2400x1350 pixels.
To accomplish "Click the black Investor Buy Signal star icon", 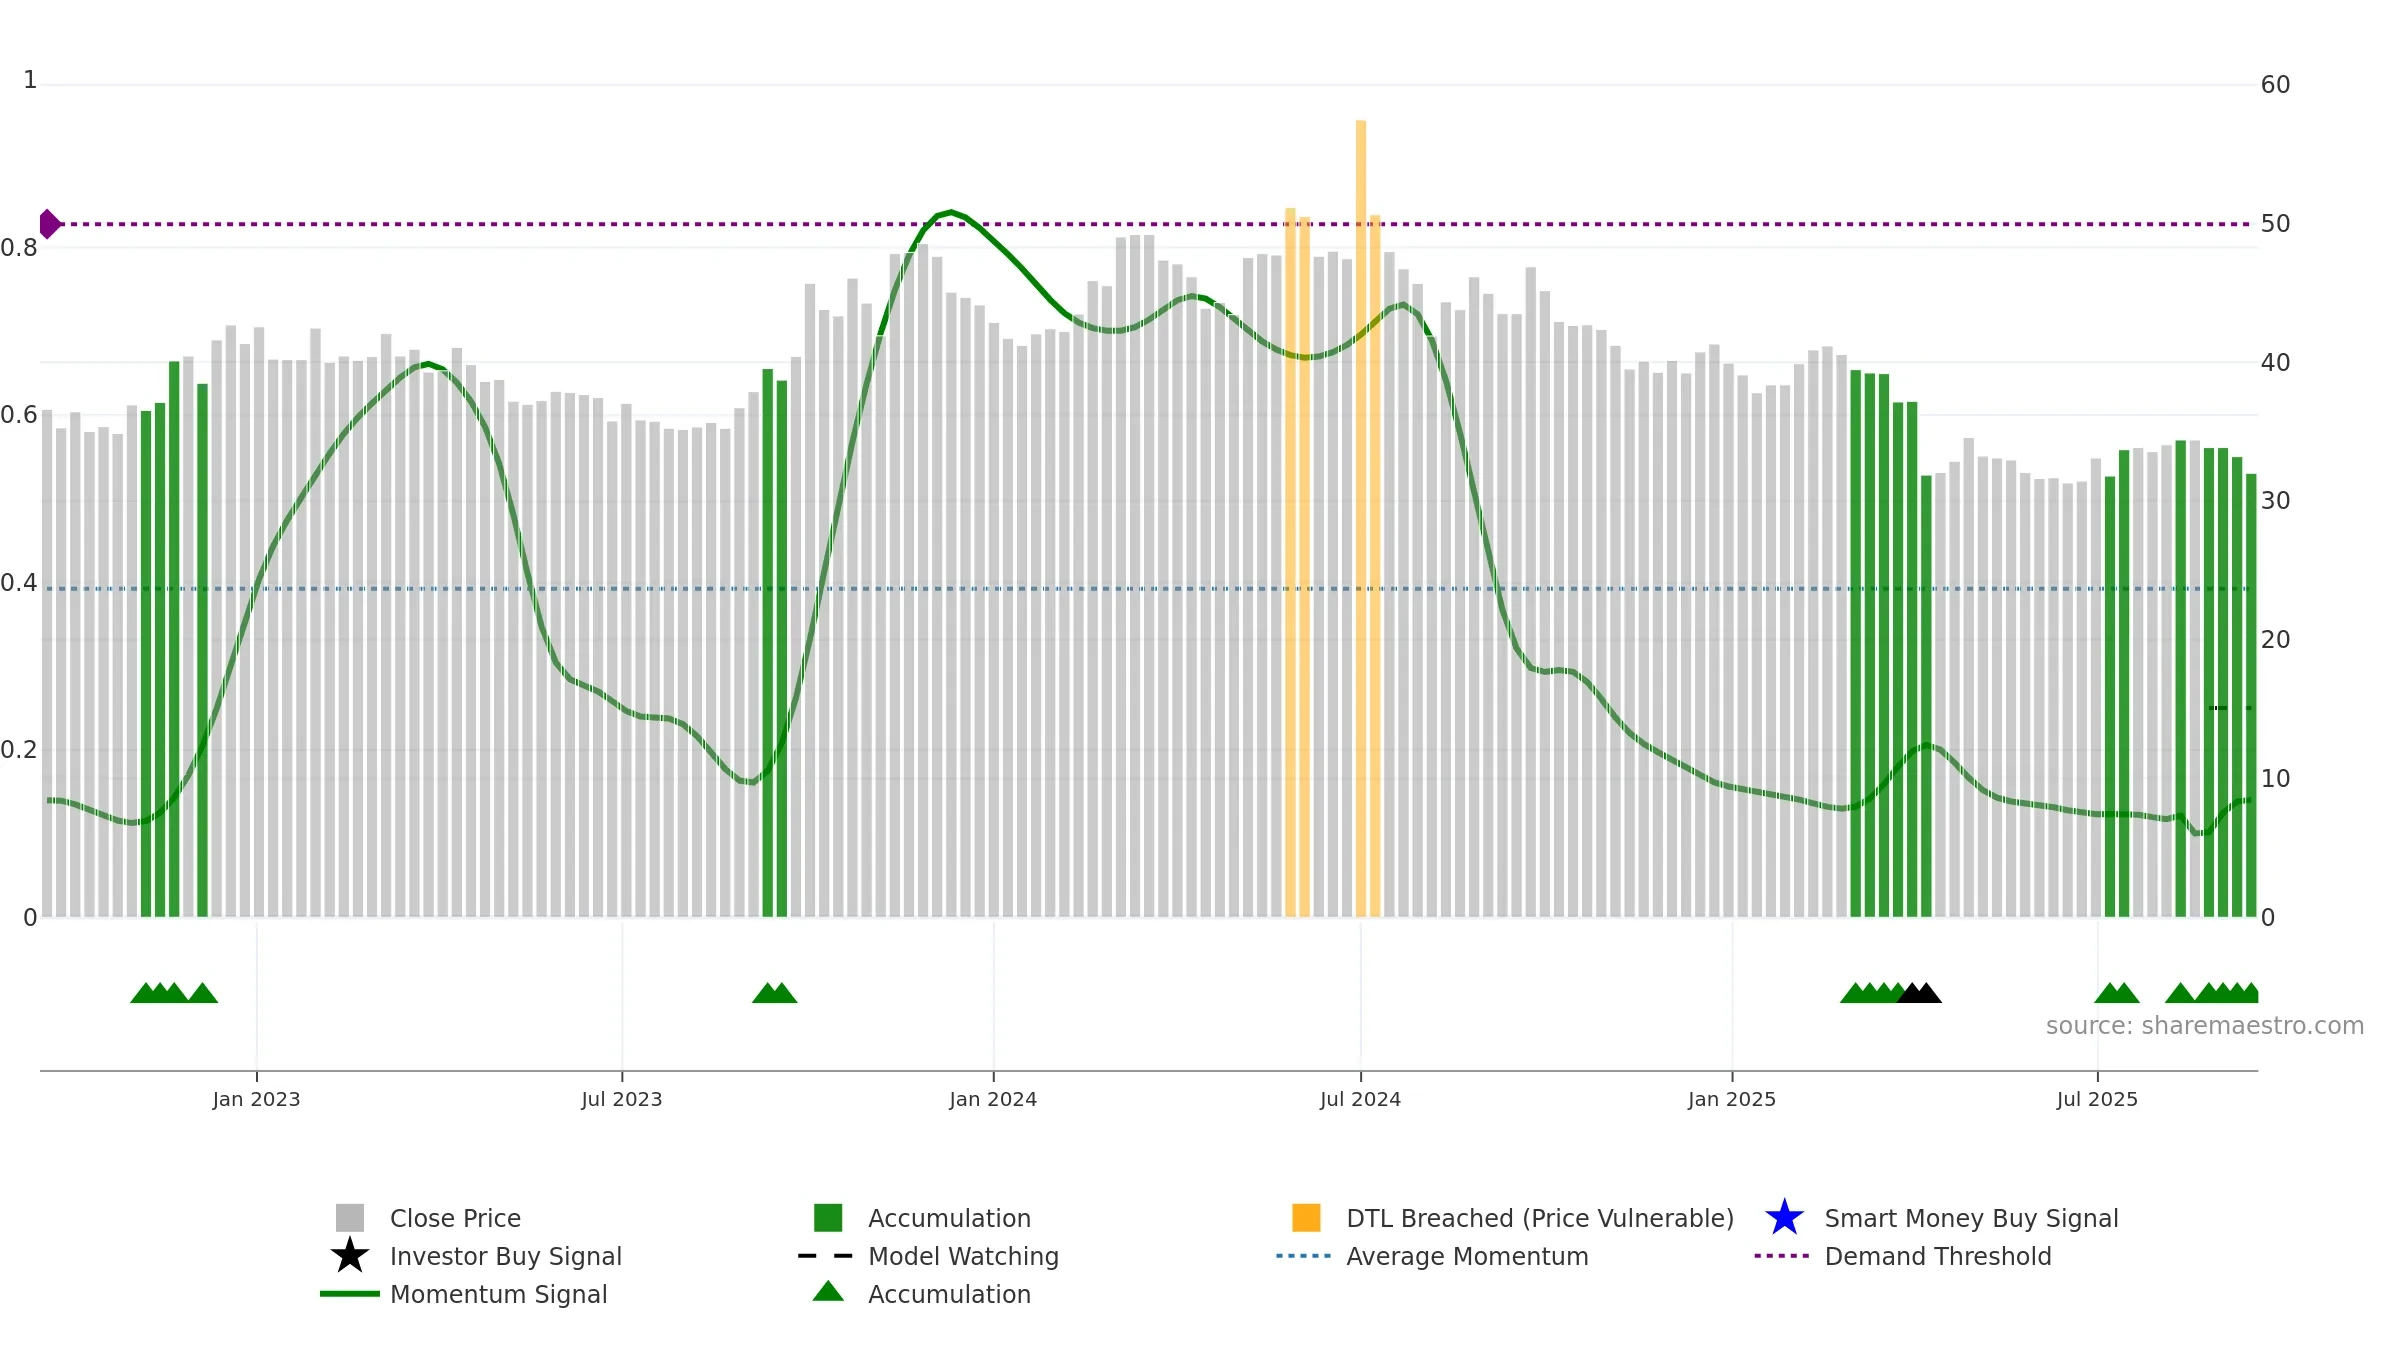I will point(350,1255).
